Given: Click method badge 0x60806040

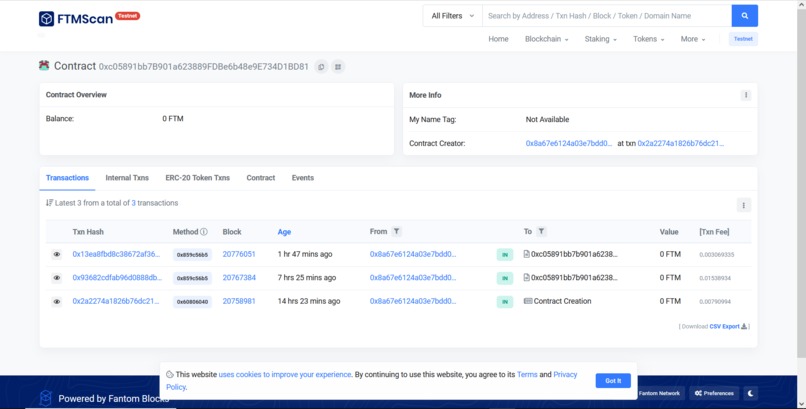Looking at the screenshot, I should point(192,302).
